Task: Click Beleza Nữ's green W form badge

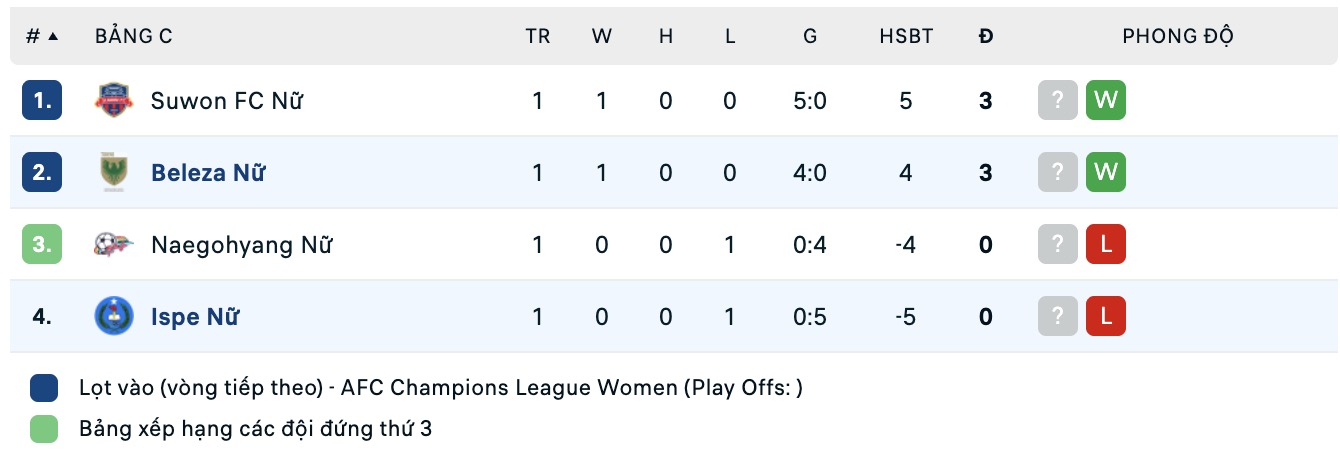Action: pos(1105,173)
